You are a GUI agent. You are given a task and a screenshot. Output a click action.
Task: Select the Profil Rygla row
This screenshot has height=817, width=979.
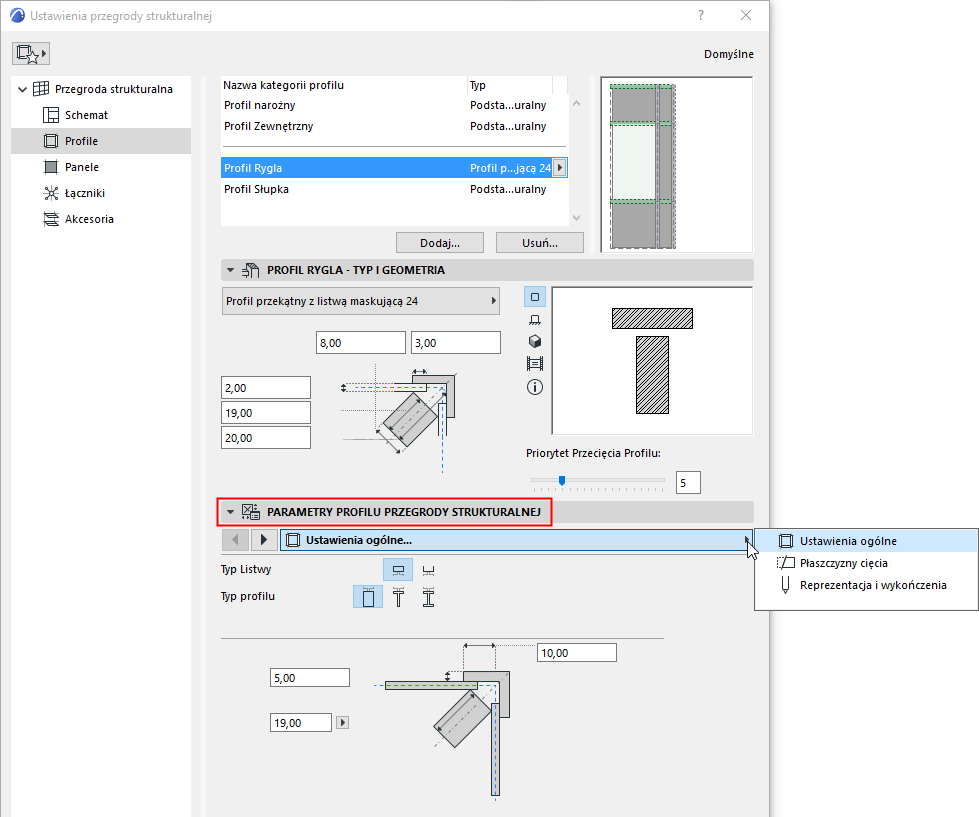pos(394,168)
